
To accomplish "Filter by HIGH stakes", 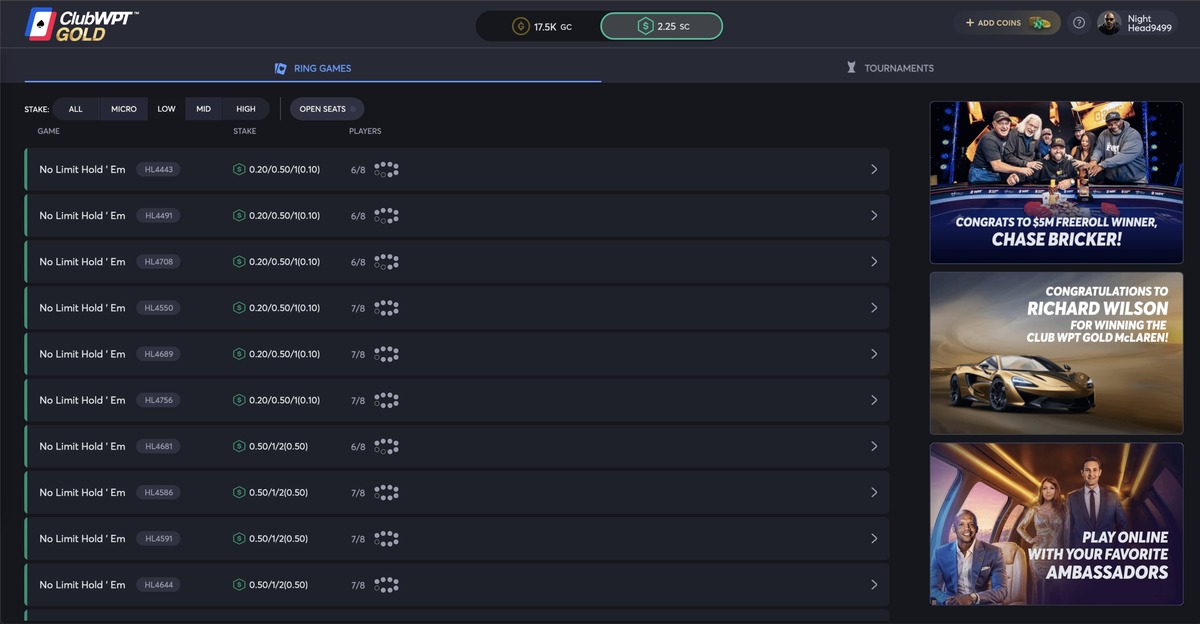I will point(246,109).
